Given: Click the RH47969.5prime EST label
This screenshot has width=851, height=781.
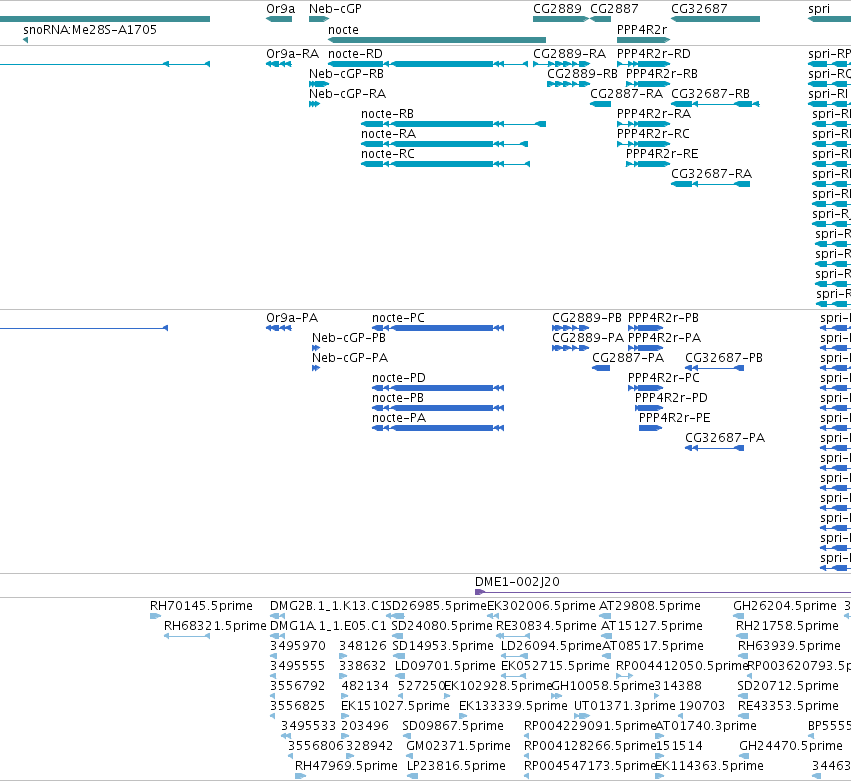Looking at the screenshot, I should (x=346, y=766).
